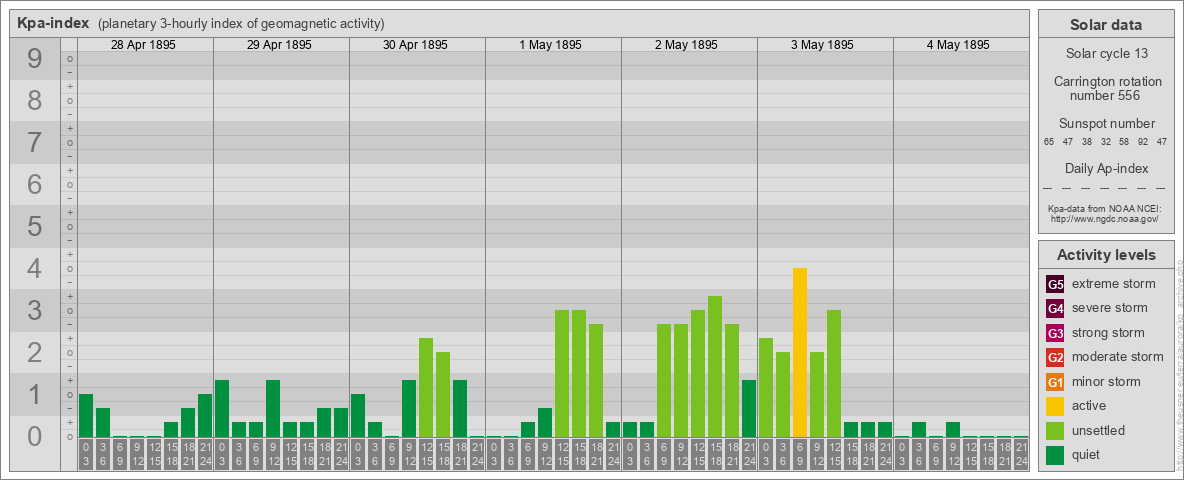The image size is (1184, 480).
Task: Click the Sunspot number label
Action: (x=1107, y=123)
